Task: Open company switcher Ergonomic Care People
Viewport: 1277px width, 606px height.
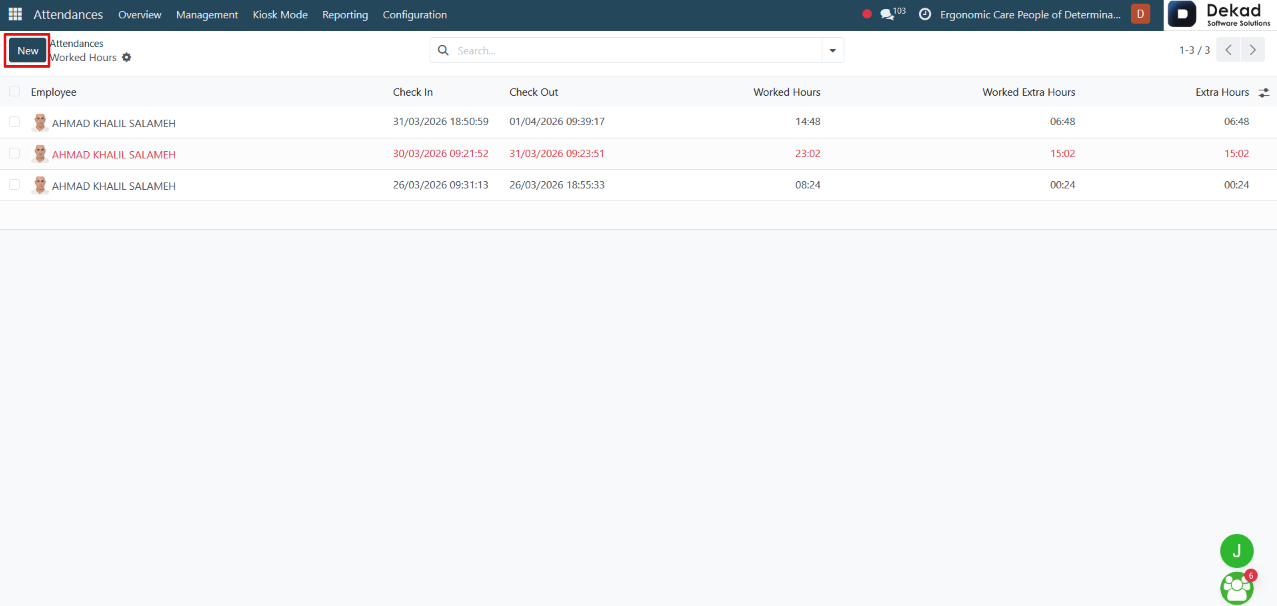Action: click(x=1031, y=15)
